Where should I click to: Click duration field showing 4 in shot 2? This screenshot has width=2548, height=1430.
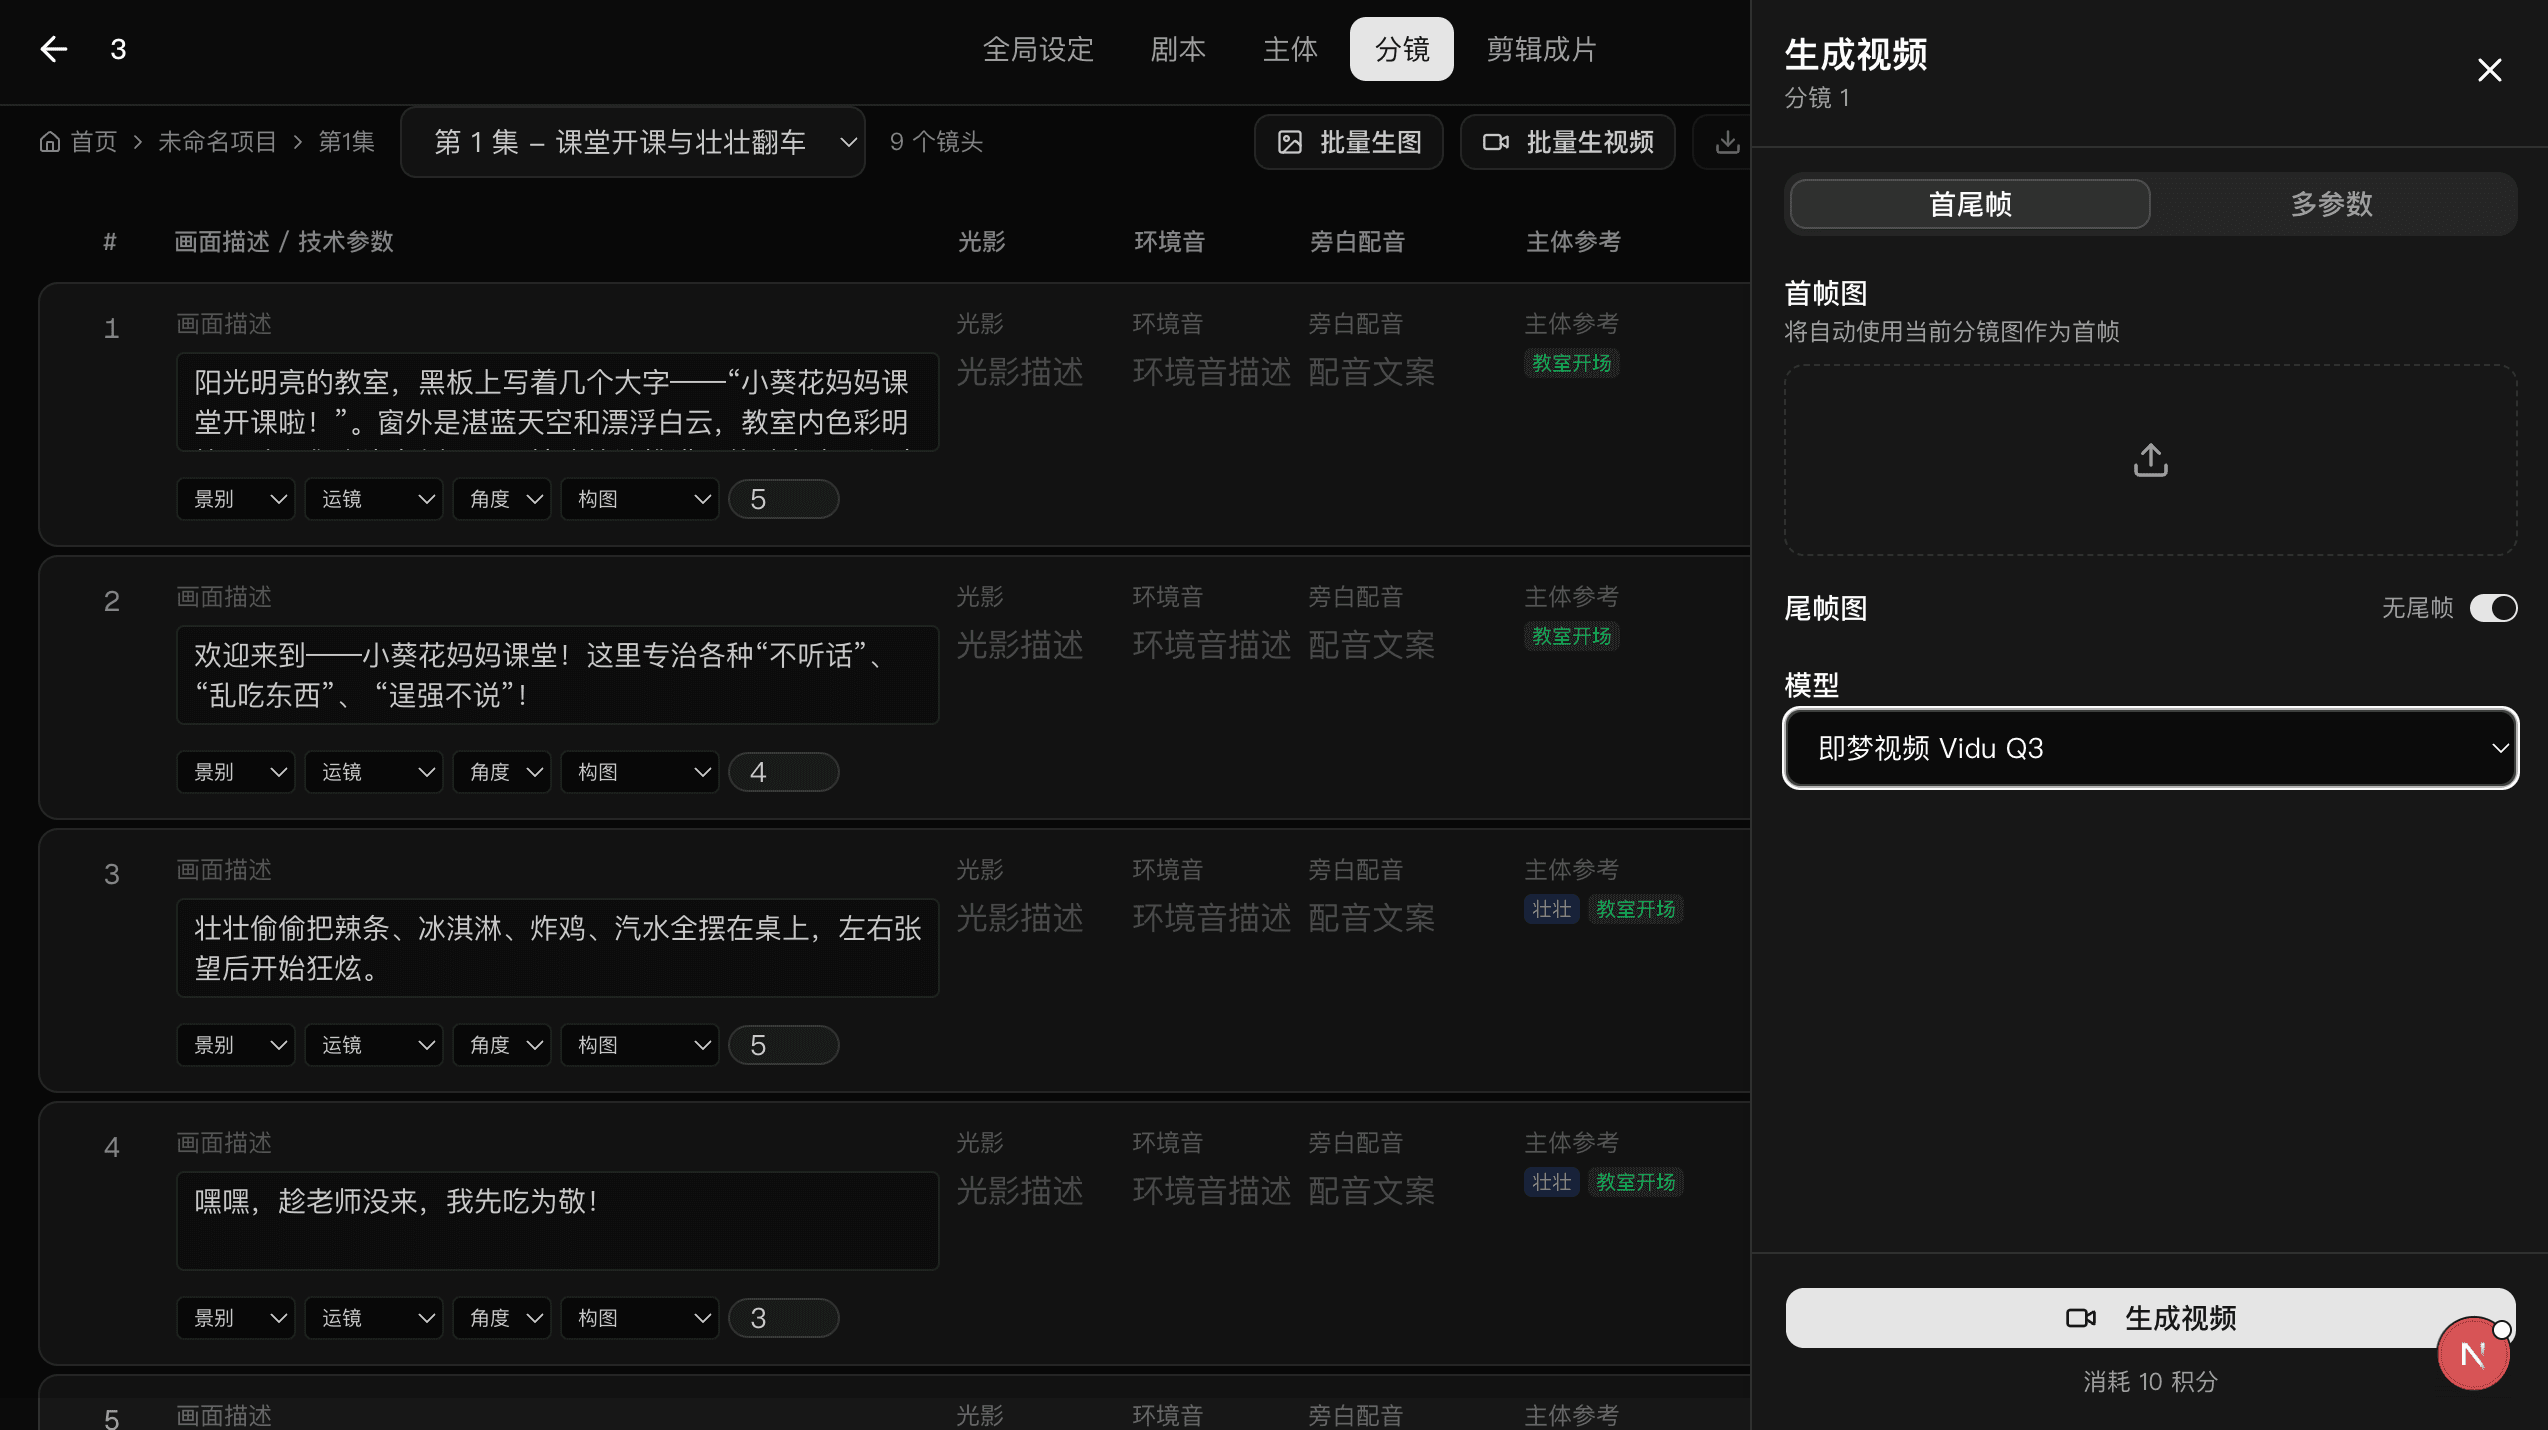(784, 772)
